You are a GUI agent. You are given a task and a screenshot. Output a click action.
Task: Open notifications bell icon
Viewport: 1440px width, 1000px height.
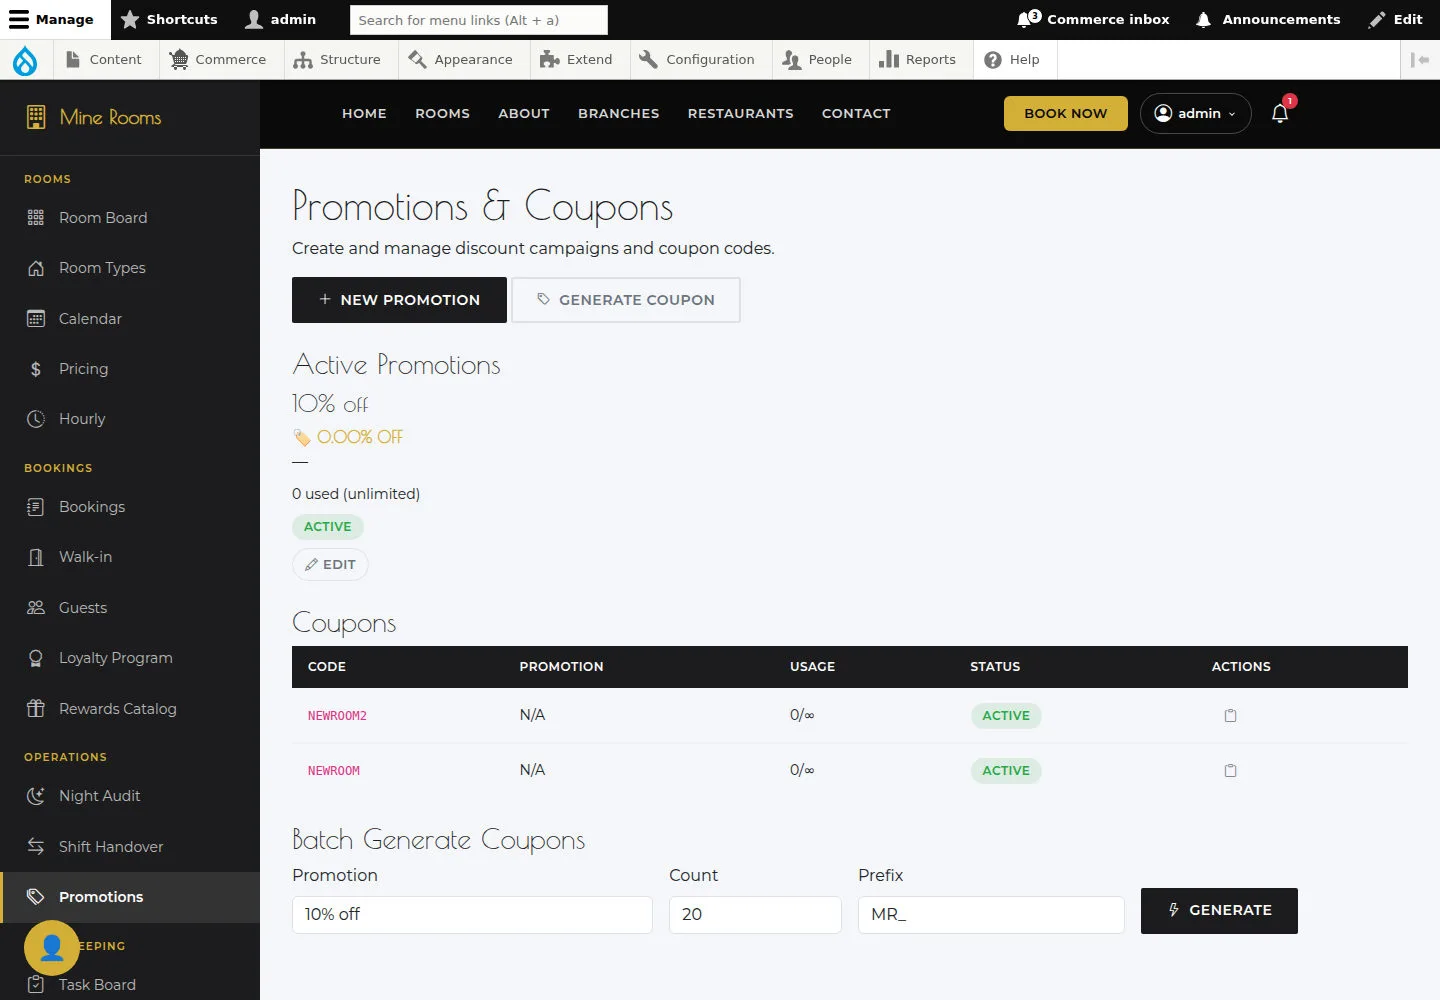(1280, 113)
